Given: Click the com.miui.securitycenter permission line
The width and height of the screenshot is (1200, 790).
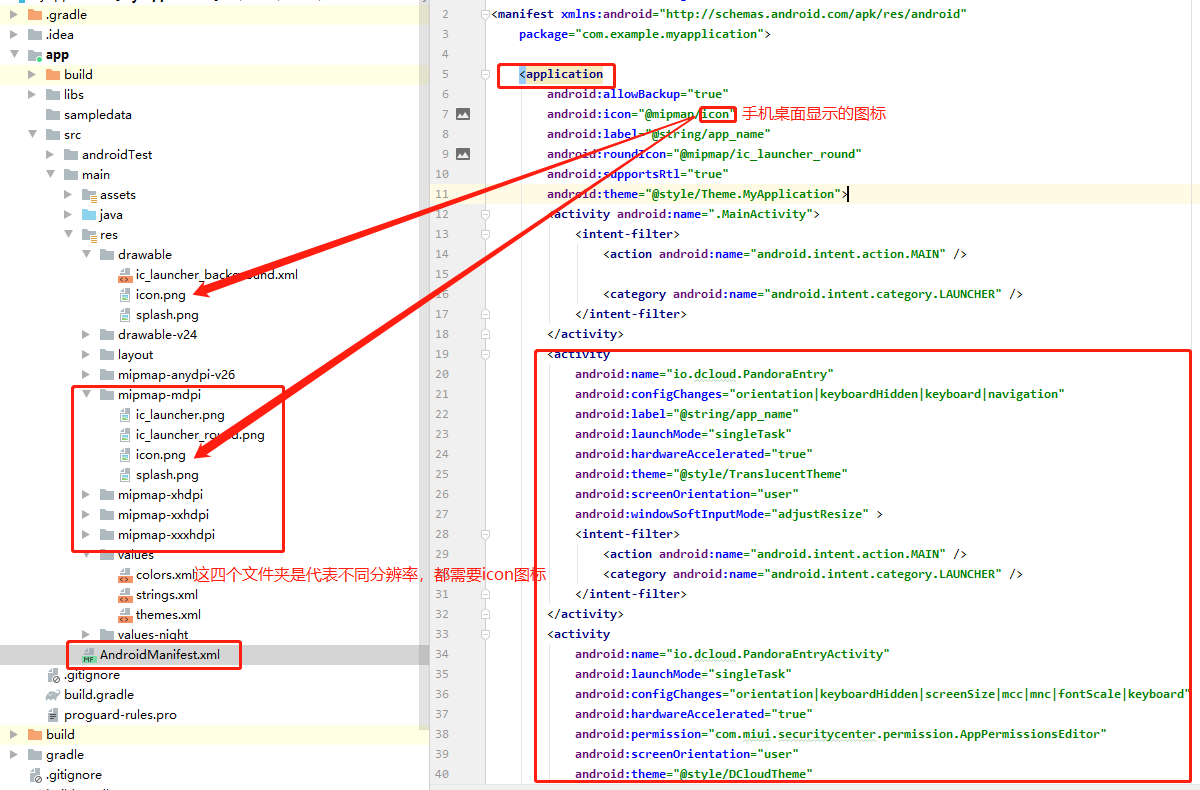Looking at the screenshot, I should 840,734.
